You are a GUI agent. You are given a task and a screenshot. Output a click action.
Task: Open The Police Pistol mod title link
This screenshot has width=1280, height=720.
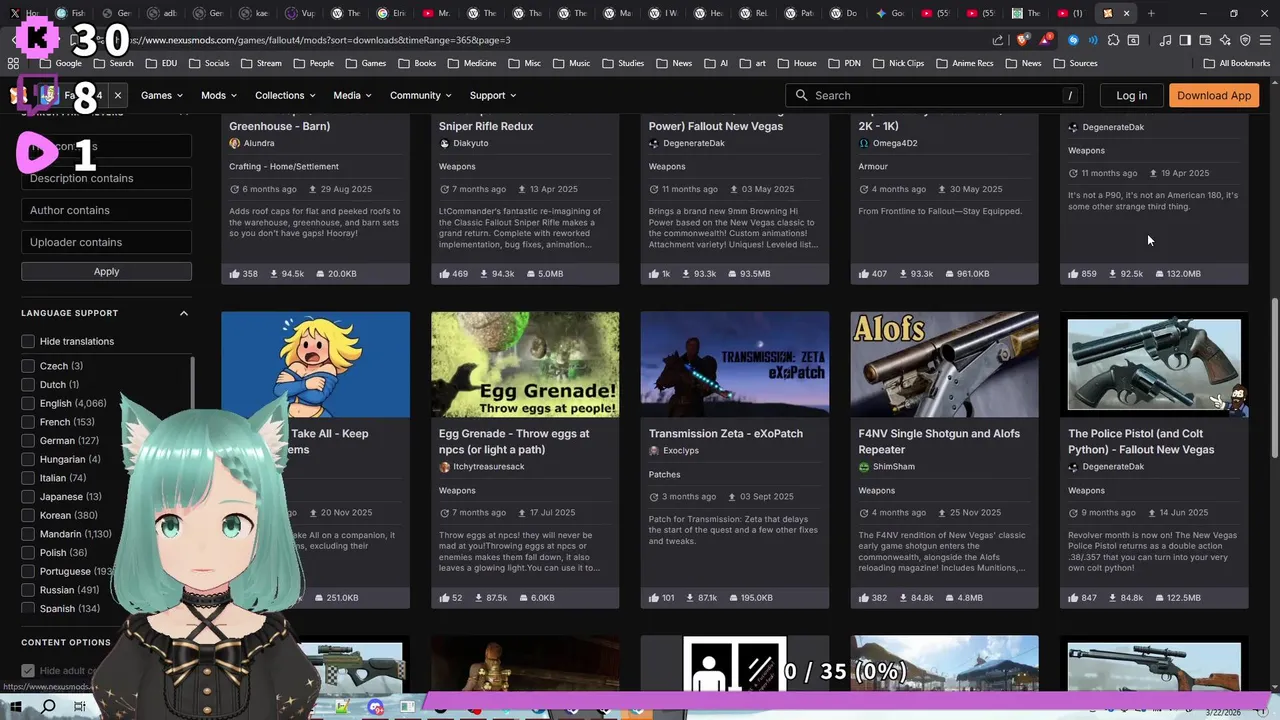(1141, 441)
